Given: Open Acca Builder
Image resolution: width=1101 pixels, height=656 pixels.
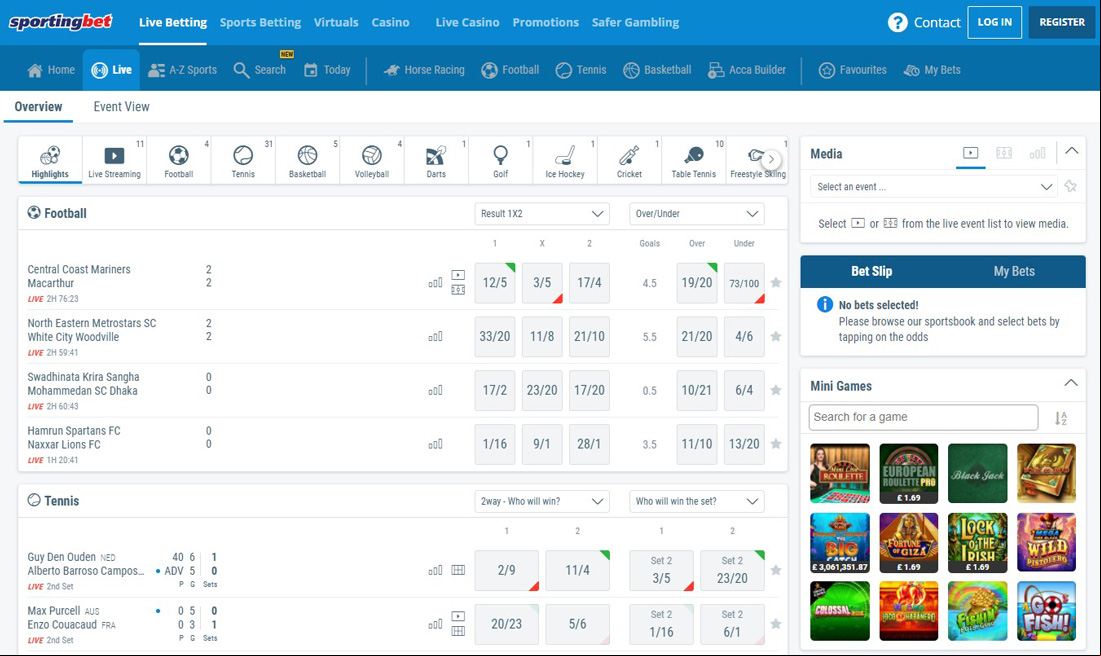Looking at the screenshot, I should coord(746,70).
